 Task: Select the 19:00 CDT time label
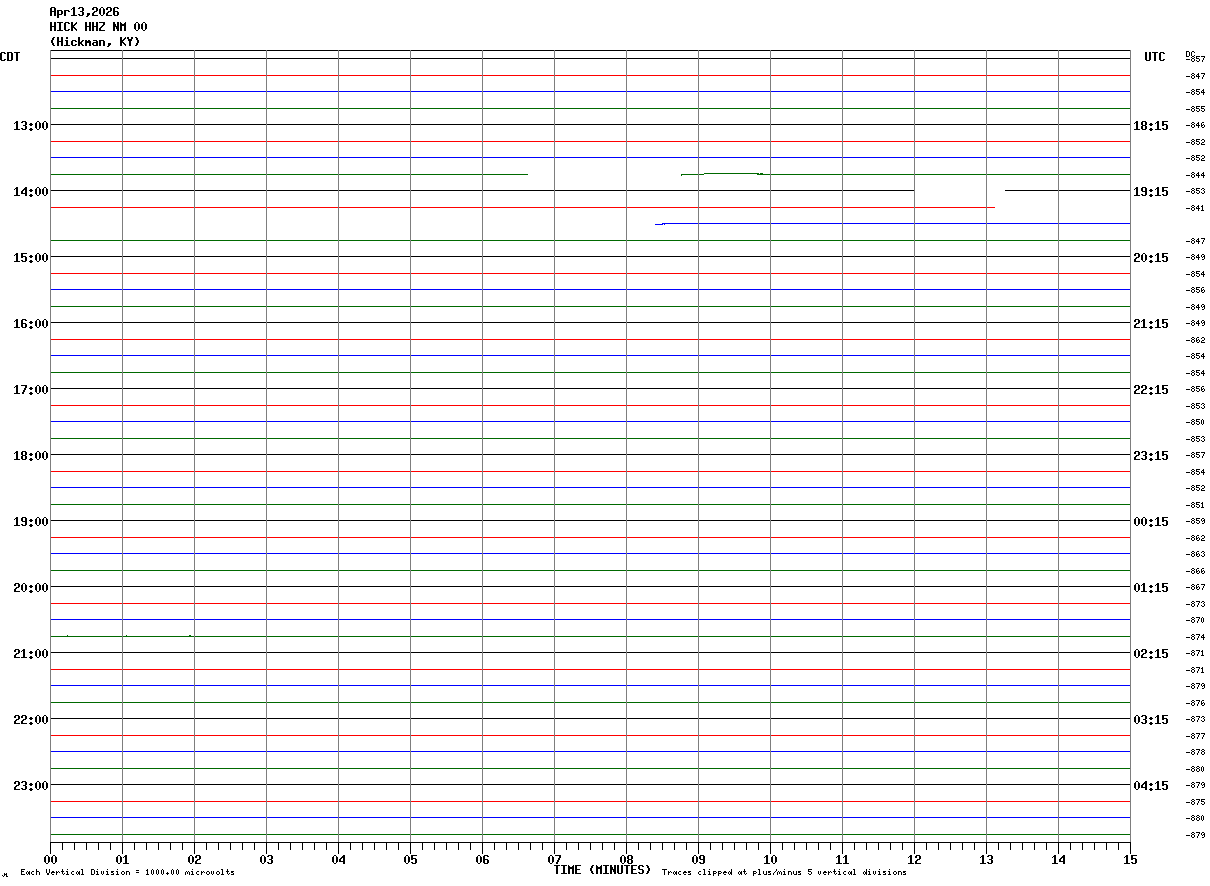31,521
